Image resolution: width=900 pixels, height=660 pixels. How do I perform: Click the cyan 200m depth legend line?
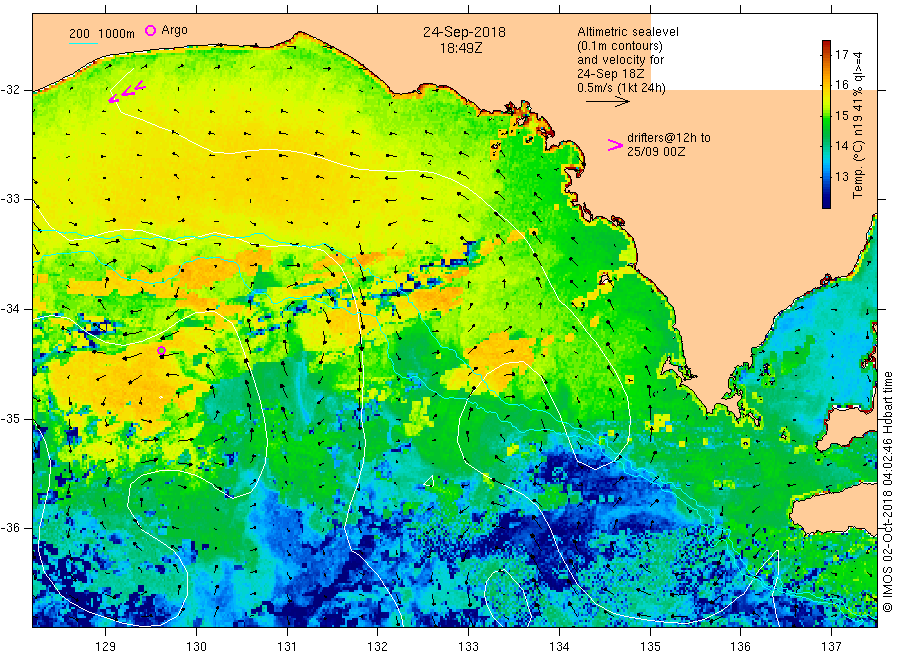[83, 43]
